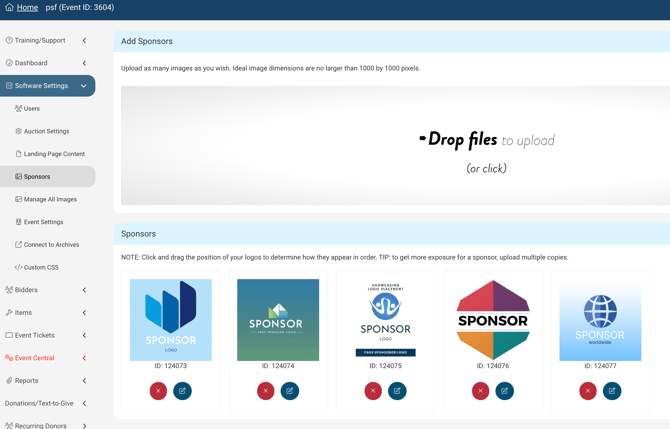
Task: Open Landing Page Content settings
Action: pyautogui.click(x=54, y=154)
